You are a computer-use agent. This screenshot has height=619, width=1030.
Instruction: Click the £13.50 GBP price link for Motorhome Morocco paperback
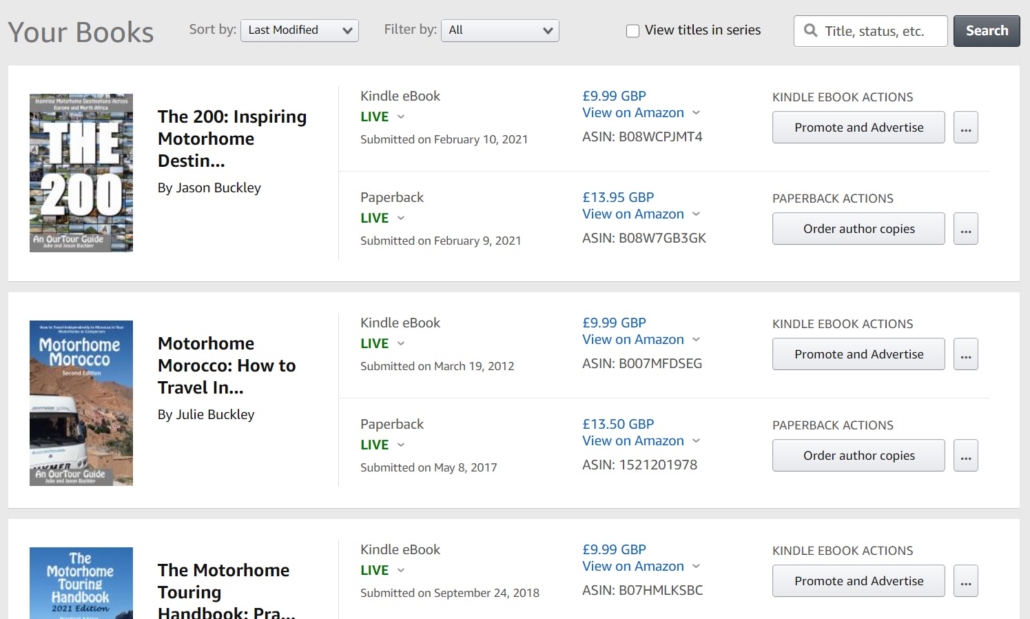(618, 423)
